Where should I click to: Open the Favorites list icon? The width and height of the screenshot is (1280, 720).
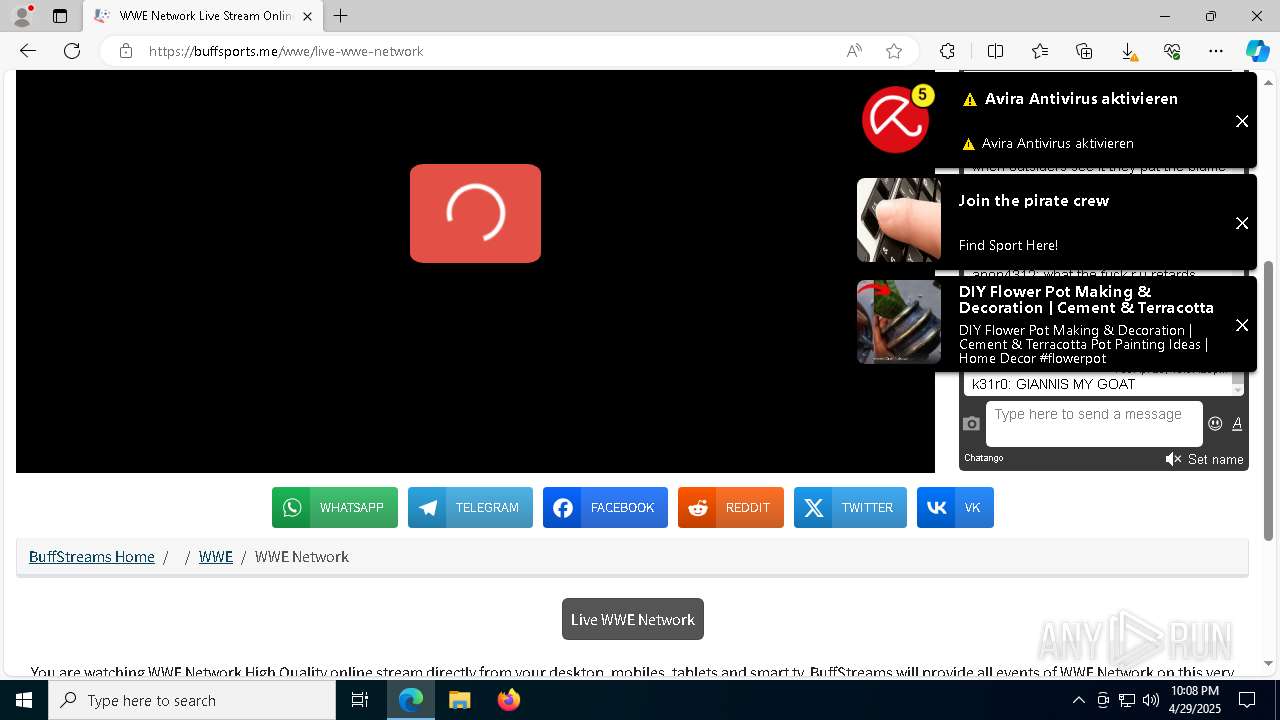pos(1040,51)
